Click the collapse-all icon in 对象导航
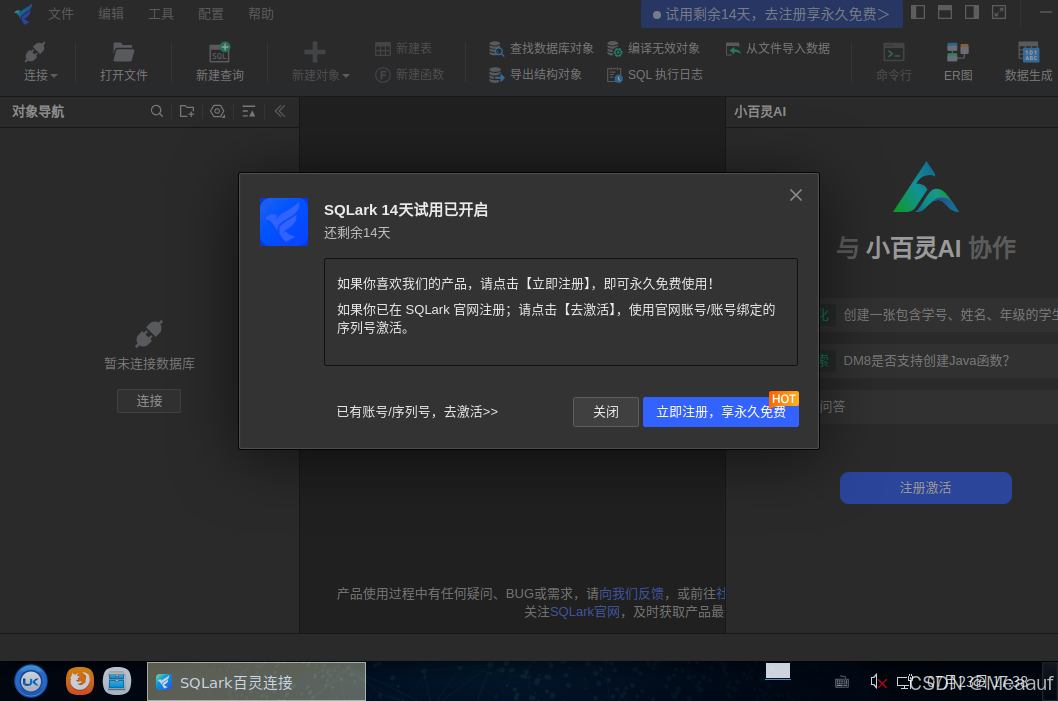Viewport: 1058px width, 701px height. [248, 111]
